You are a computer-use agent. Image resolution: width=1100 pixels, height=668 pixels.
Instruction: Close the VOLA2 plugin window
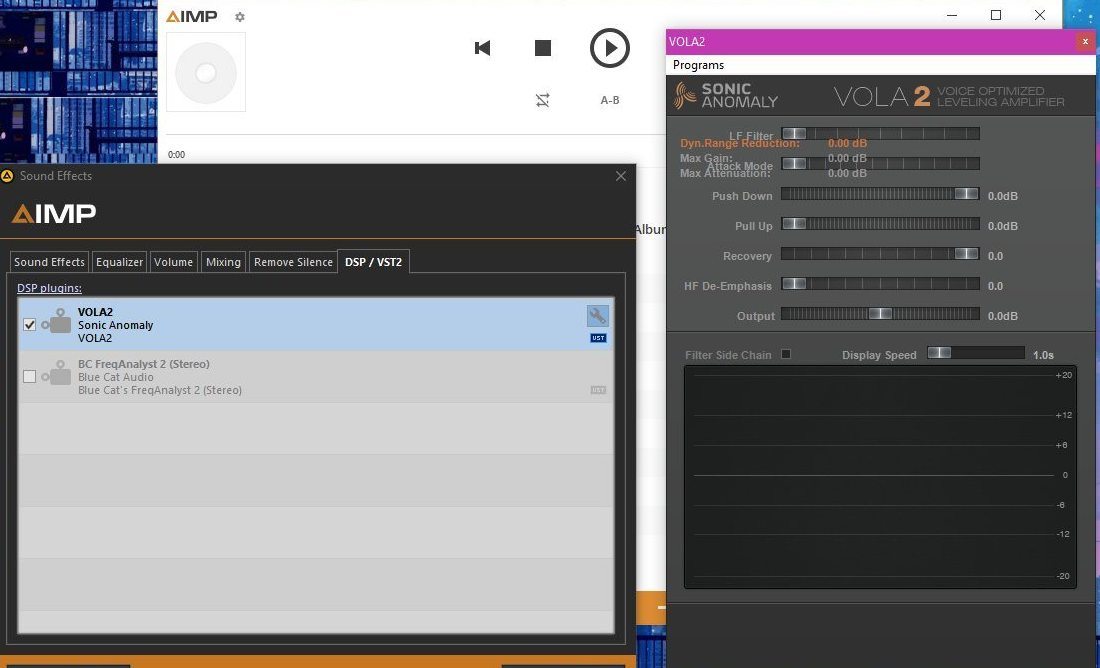pos(1085,42)
